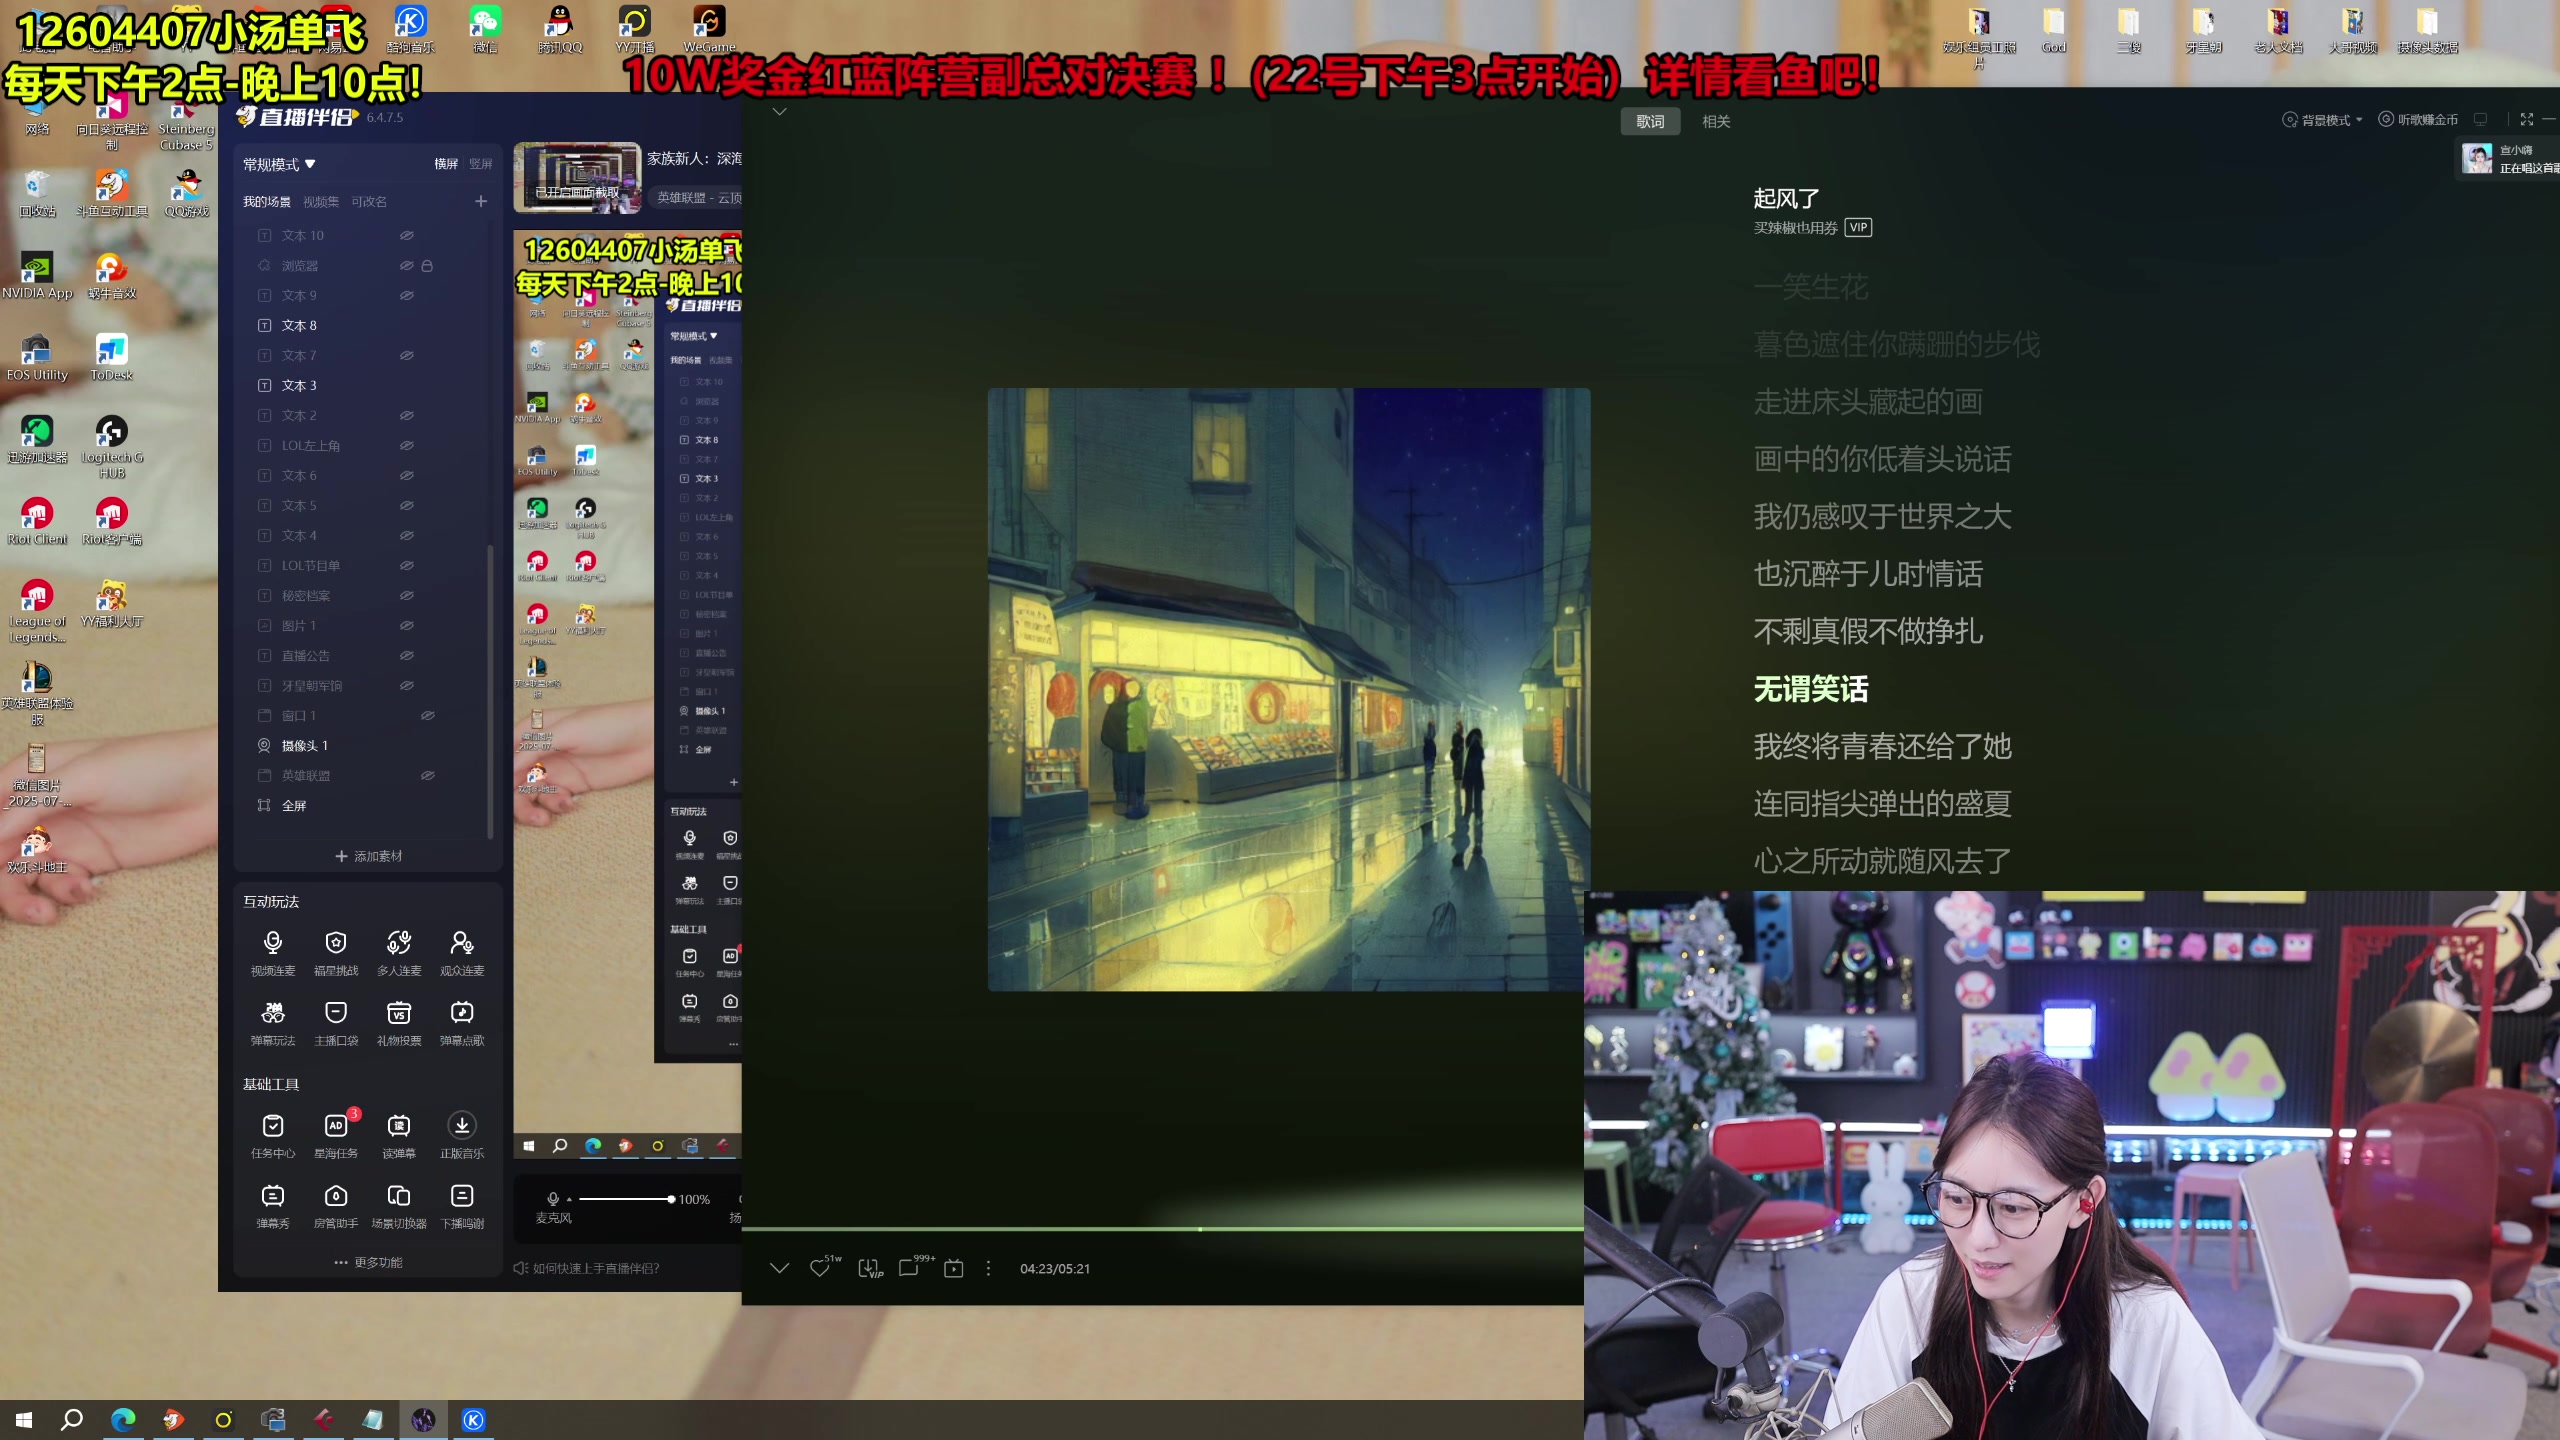Viewport: 2560px width, 1440px height.
Task: Toggle visibility of 文本 7 source
Action: [407, 356]
